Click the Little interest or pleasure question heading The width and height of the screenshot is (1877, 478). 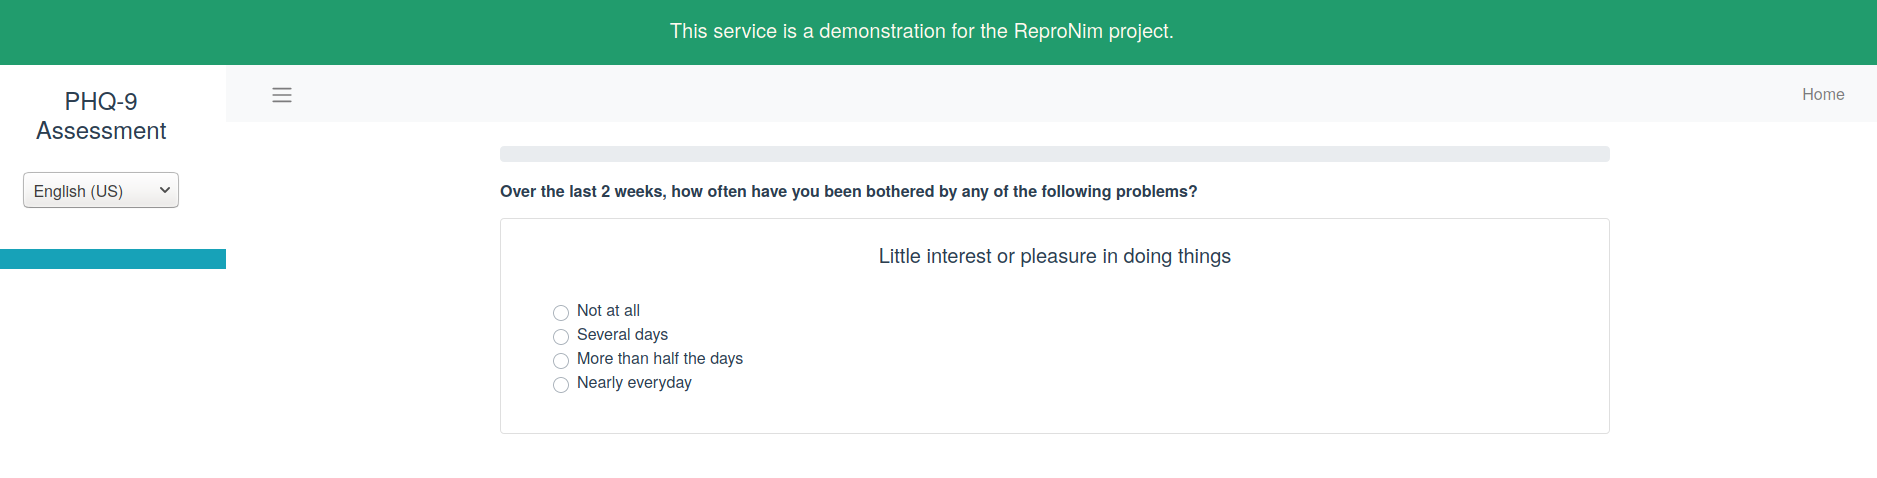[1055, 256]
